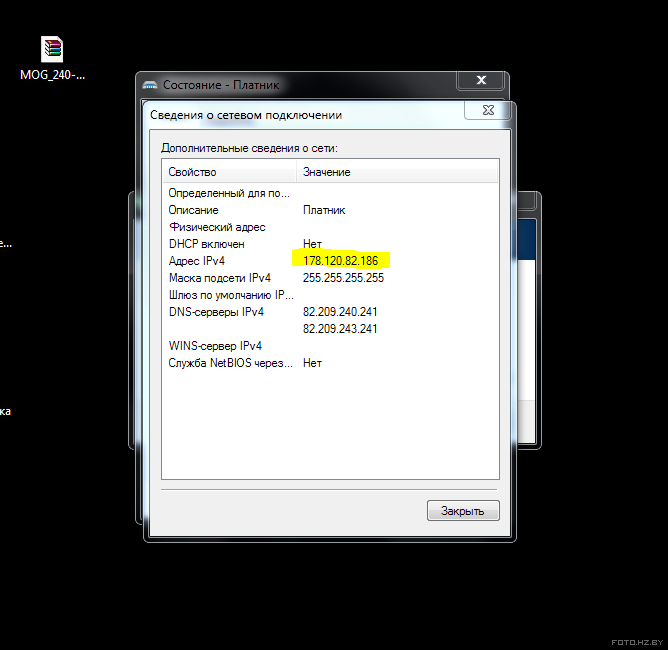Click the network icon in the Состояние - Платник title bar
Screen dimensions: 668x650
point(150,84)
